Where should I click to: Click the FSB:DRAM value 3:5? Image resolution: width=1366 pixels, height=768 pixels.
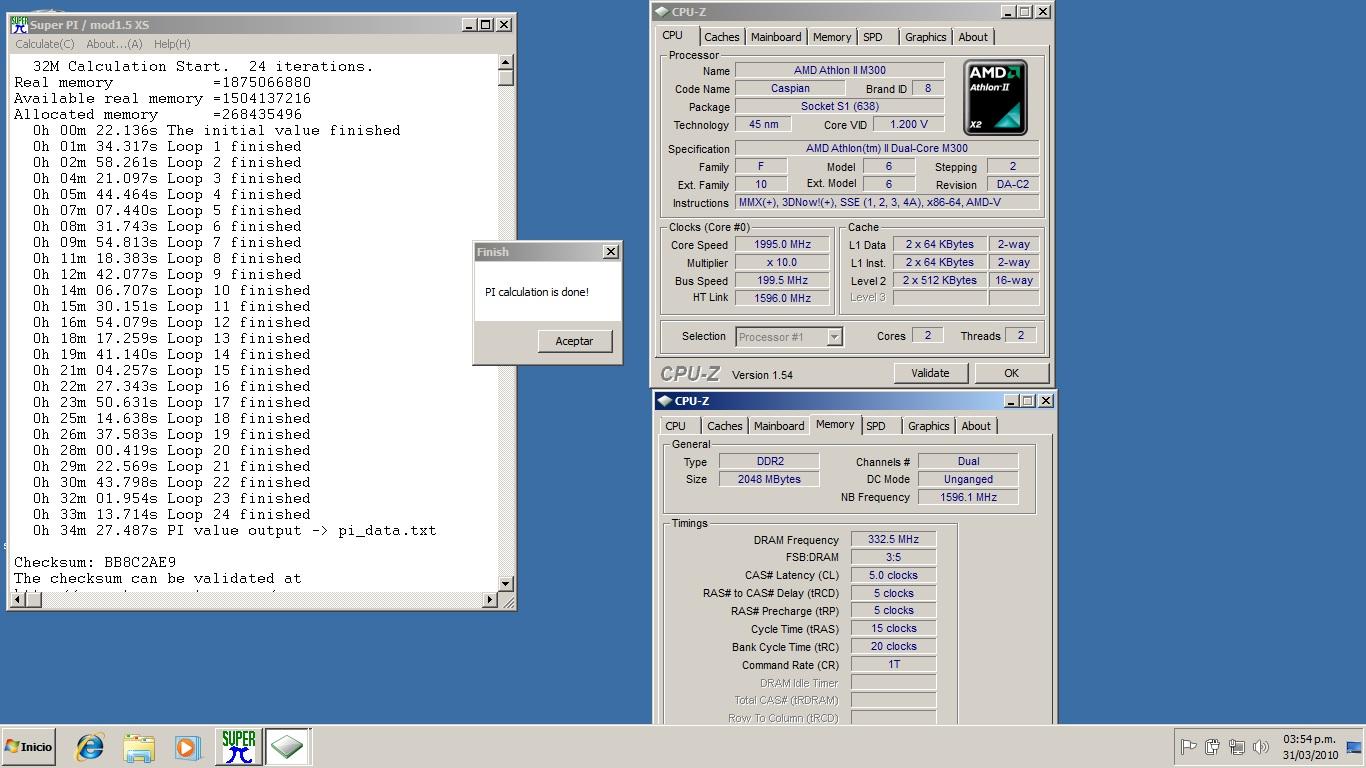[893, 557]
